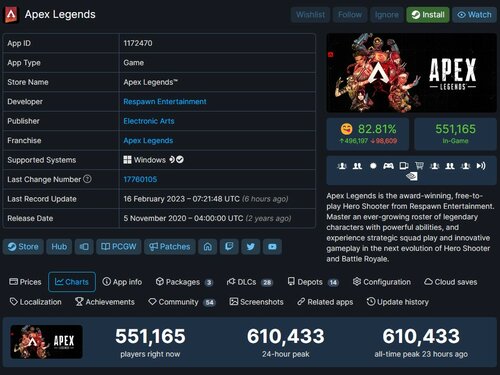This screenshot has height=375, width=500.
Task: Click the audio broadcast speaker category icon
Action: pos(481,166)
